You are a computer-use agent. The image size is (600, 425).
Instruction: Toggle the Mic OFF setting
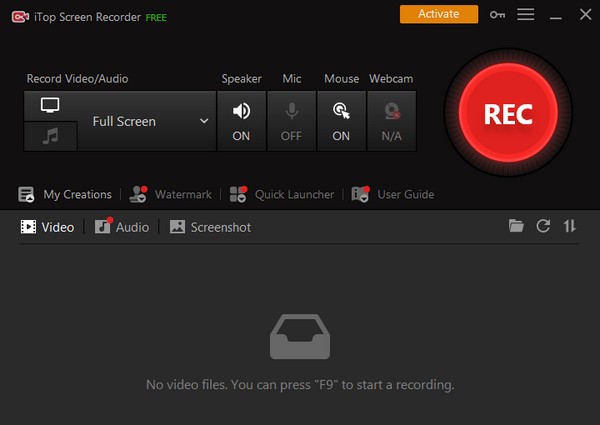pos(292,121)
